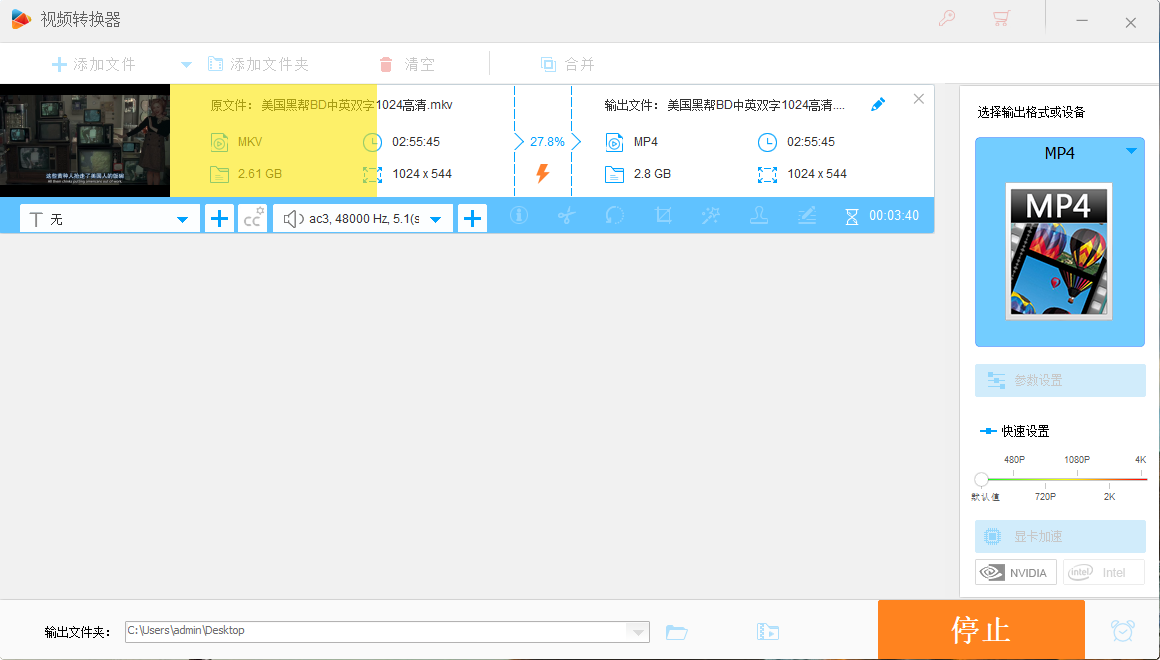
Task: Open the shopping cart purchase icon
Action: [x=1001, y=18]
